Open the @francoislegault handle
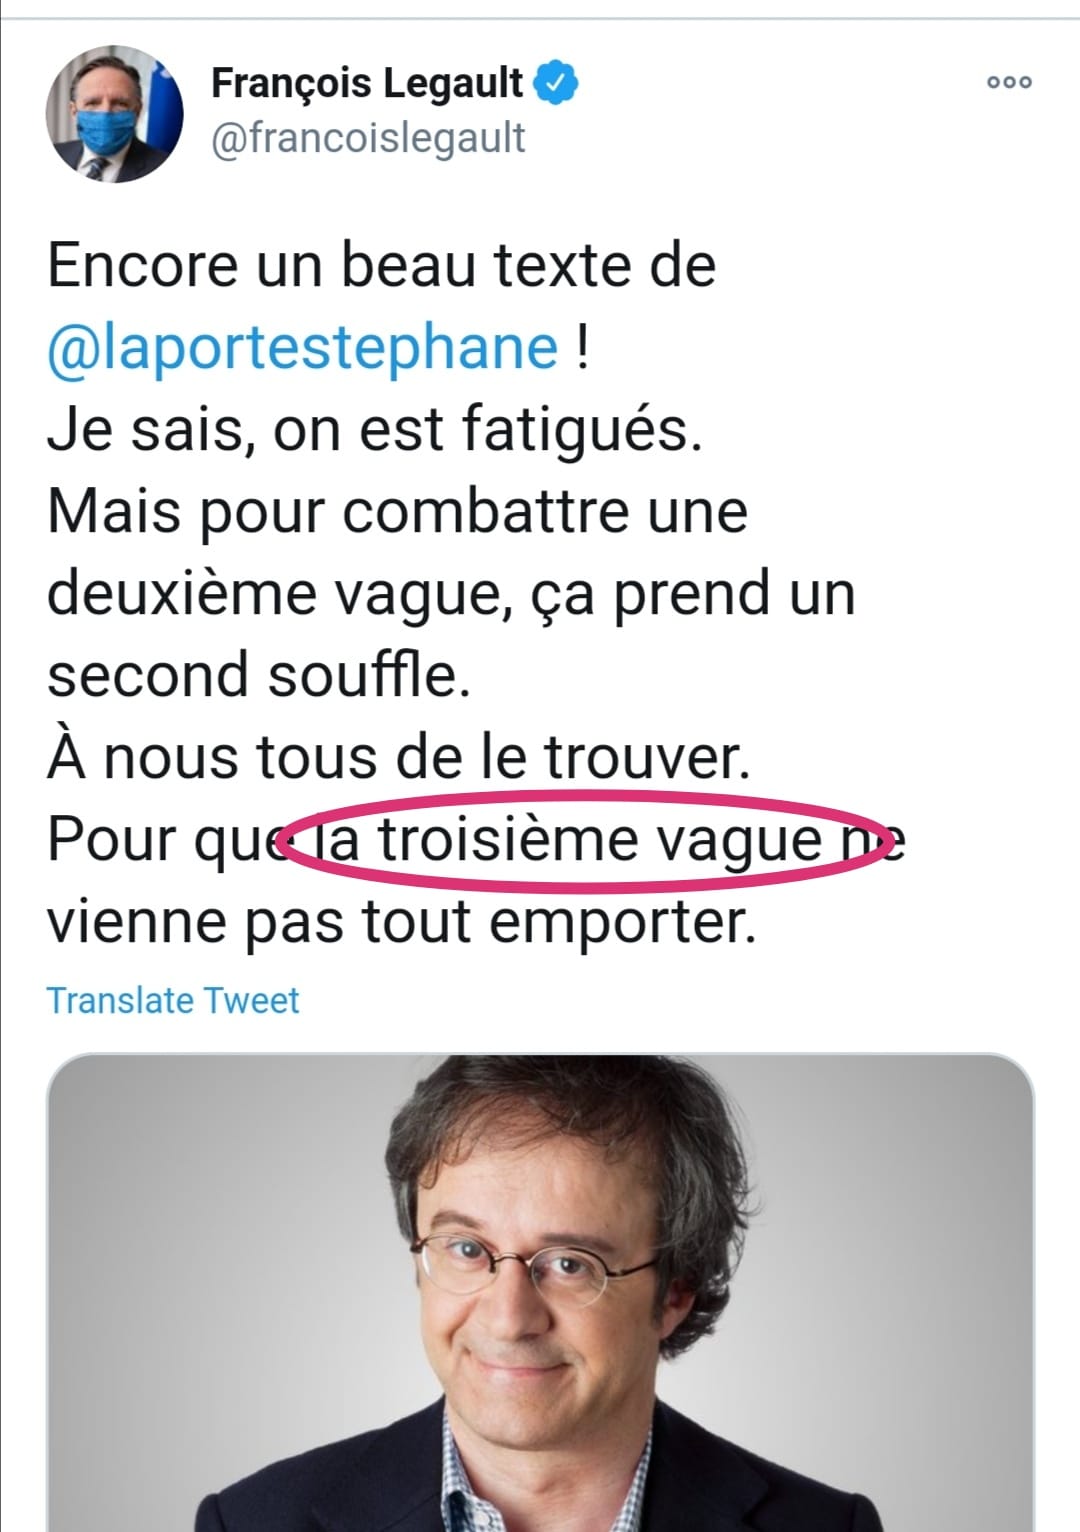 (x=368, y=137)
